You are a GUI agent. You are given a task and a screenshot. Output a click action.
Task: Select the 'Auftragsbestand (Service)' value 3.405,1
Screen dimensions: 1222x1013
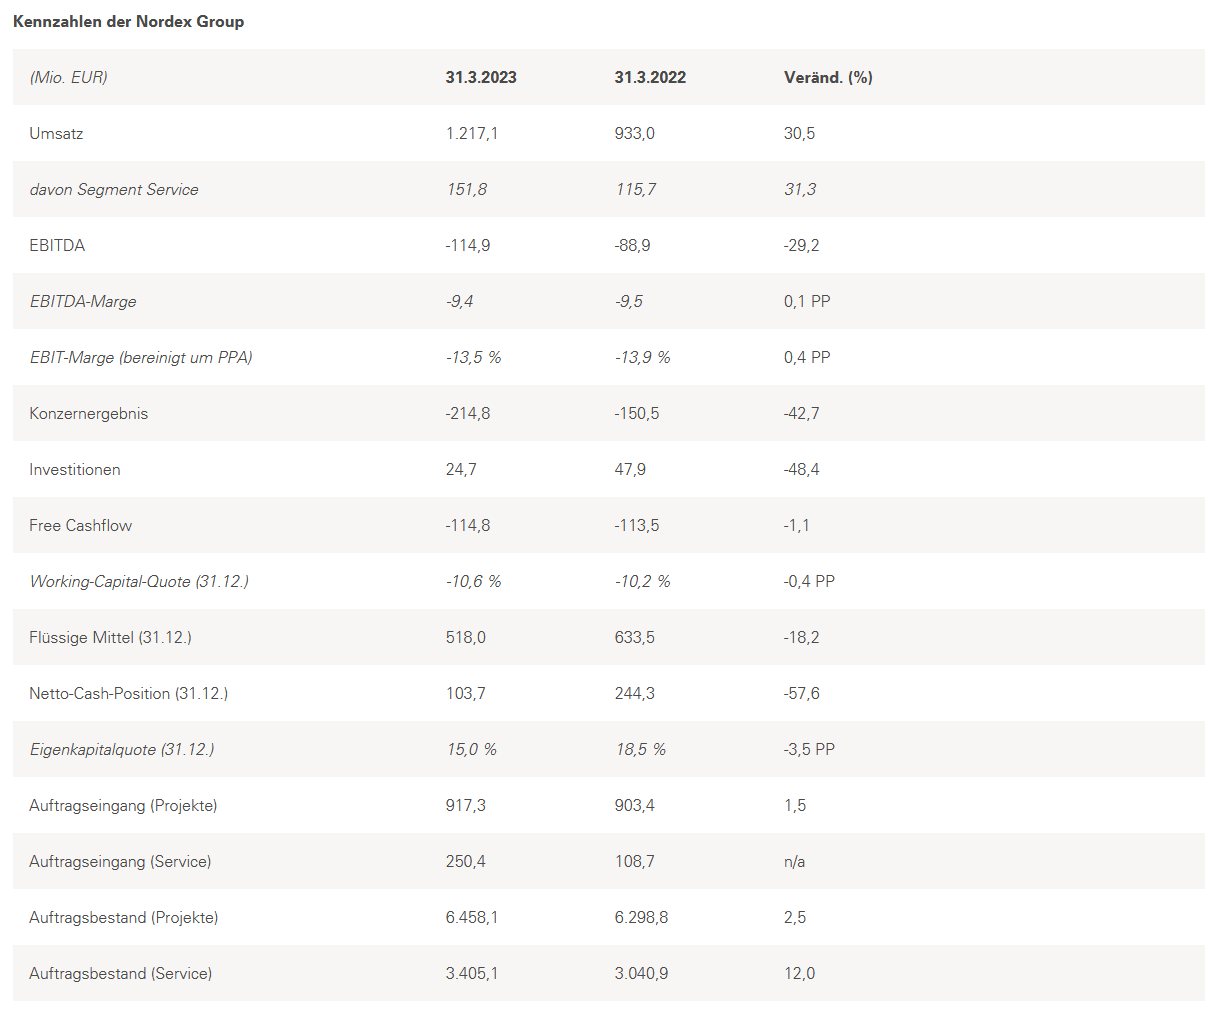pyautogui.click(x=472, y=973)
